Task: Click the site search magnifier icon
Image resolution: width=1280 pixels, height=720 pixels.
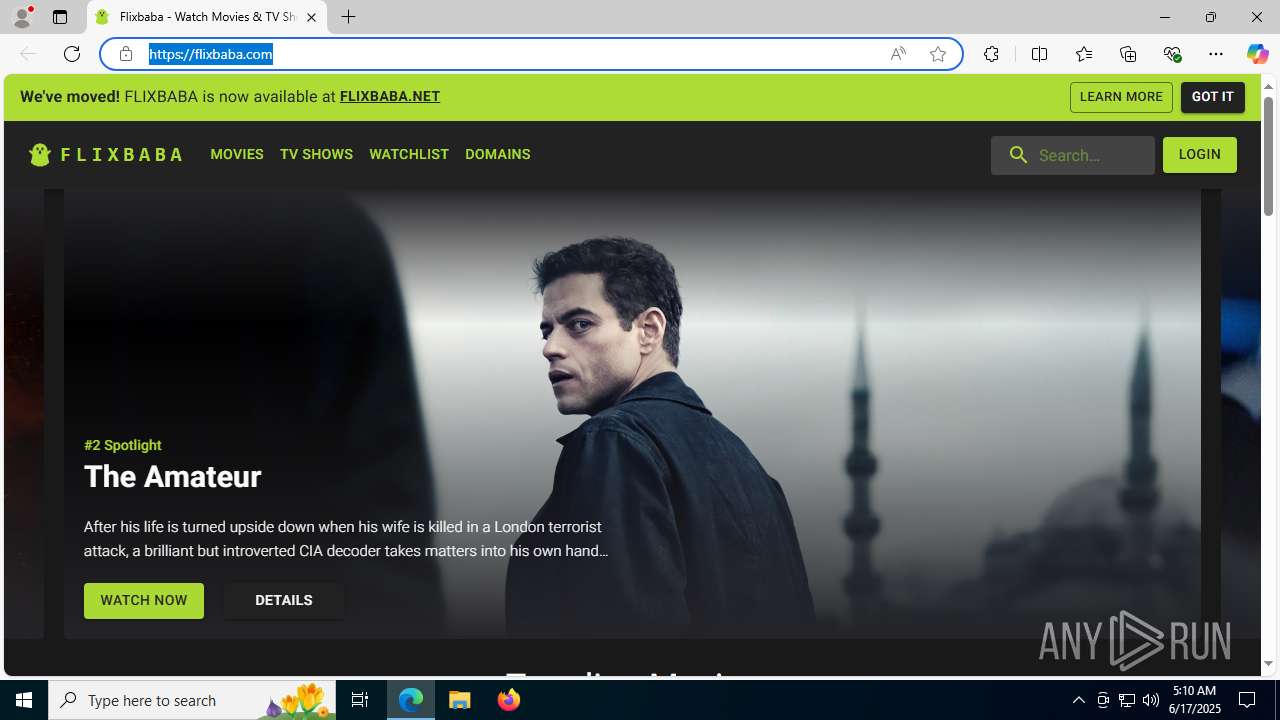Action: tap(1018, 155)
